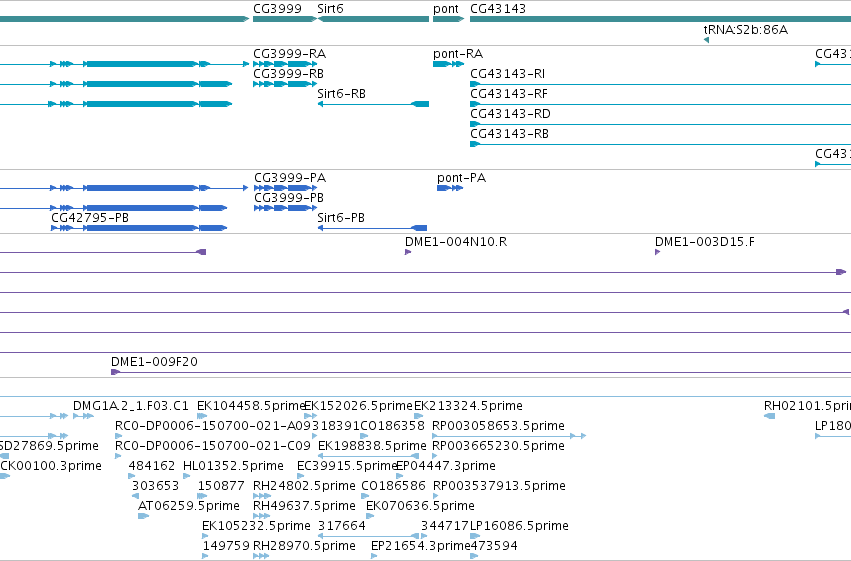Viewport: 851px width, 561px height.
Task: Open the Sirt6-PB protein label
Action: coord(341,218)
